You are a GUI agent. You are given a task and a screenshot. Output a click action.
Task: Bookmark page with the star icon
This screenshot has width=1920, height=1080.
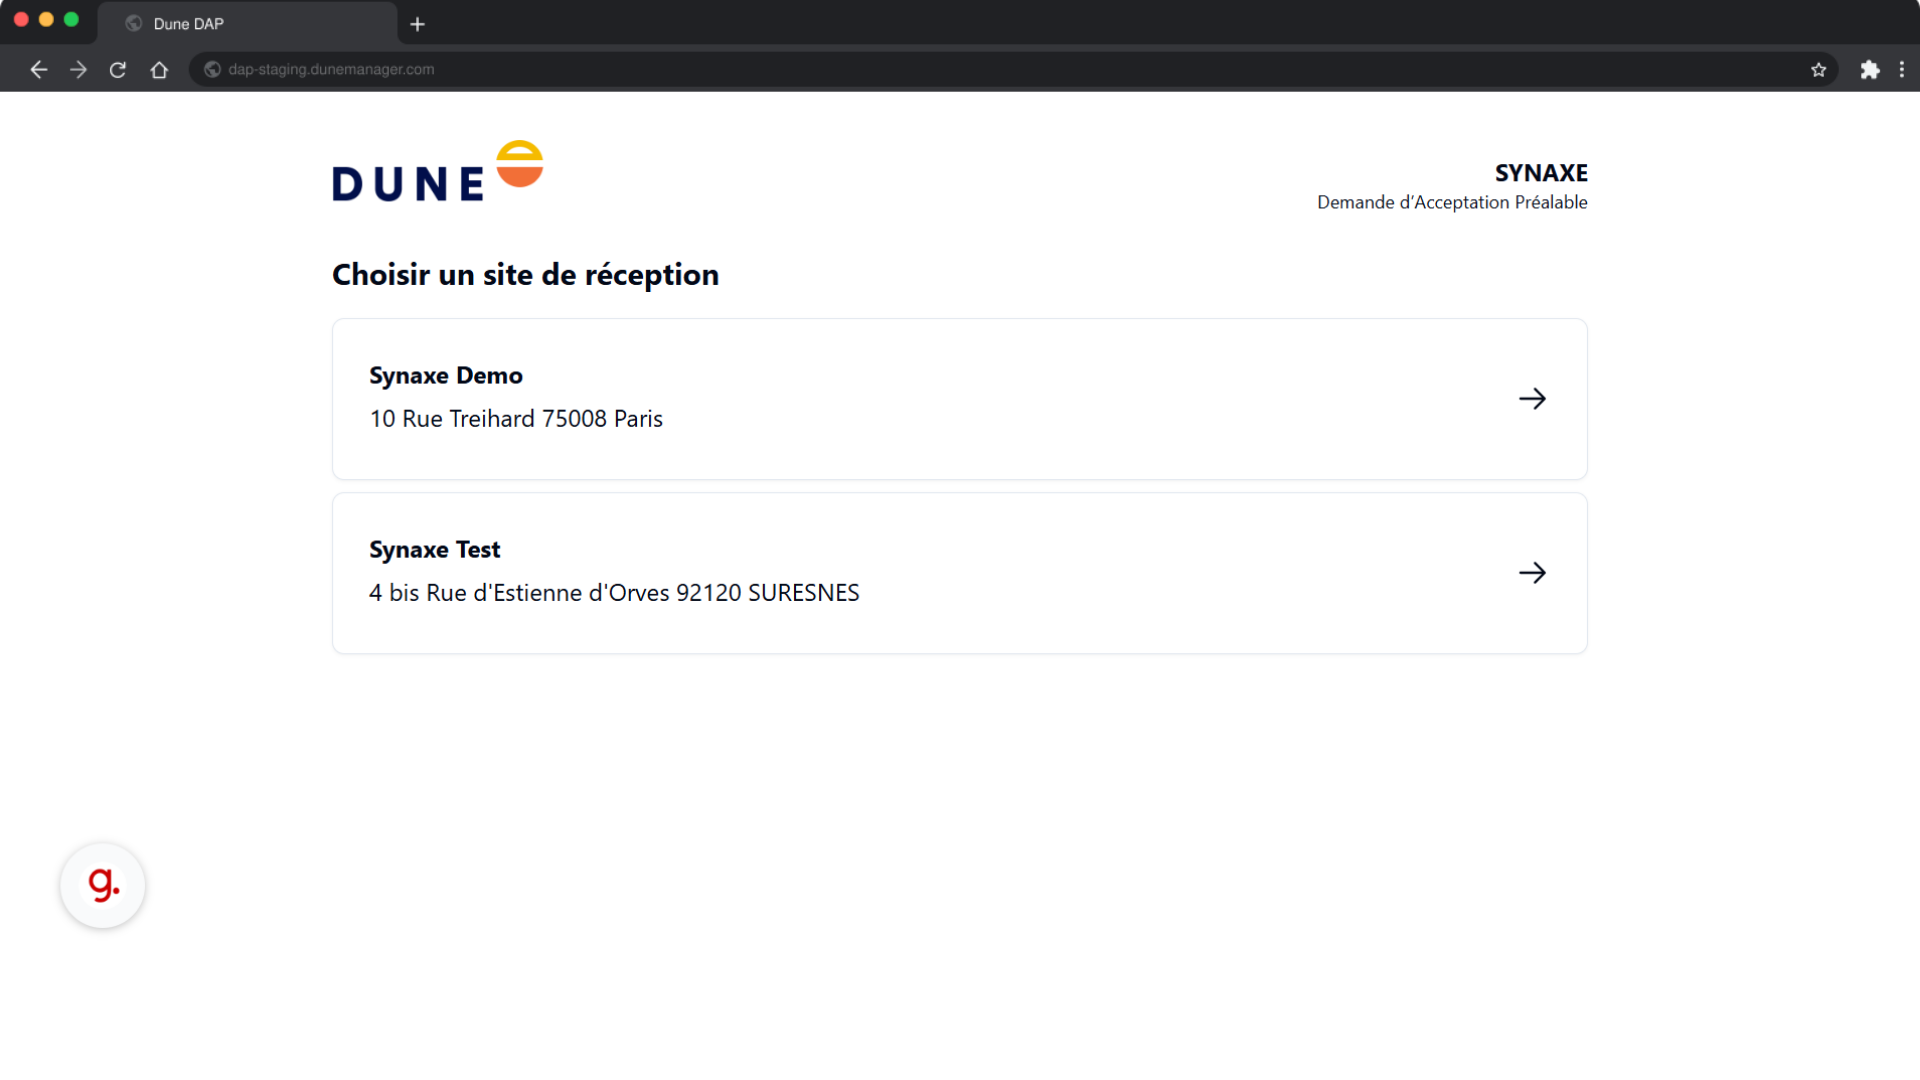tap(1818, 70)
